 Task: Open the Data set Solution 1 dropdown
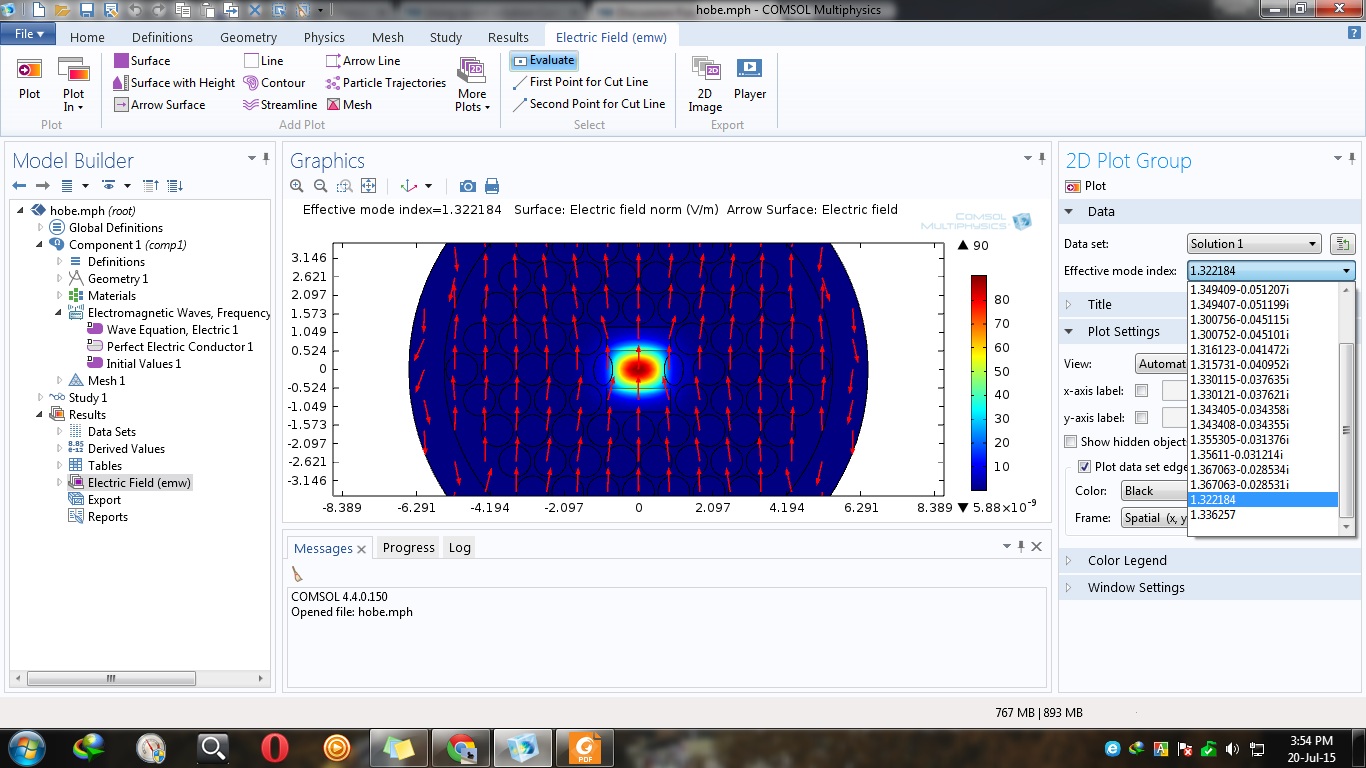coord(1254,244)
